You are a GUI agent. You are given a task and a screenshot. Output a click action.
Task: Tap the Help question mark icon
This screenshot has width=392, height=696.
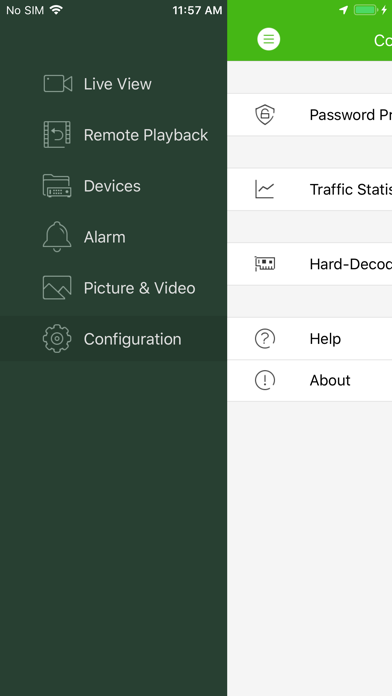265,339
